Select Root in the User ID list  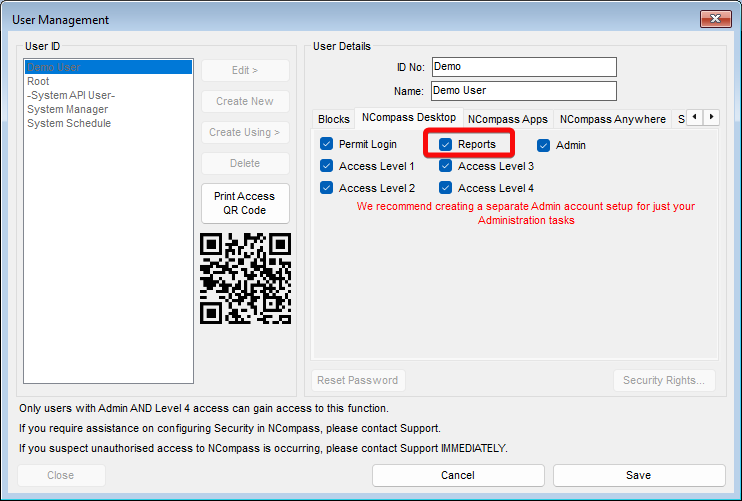pos(108,81)
